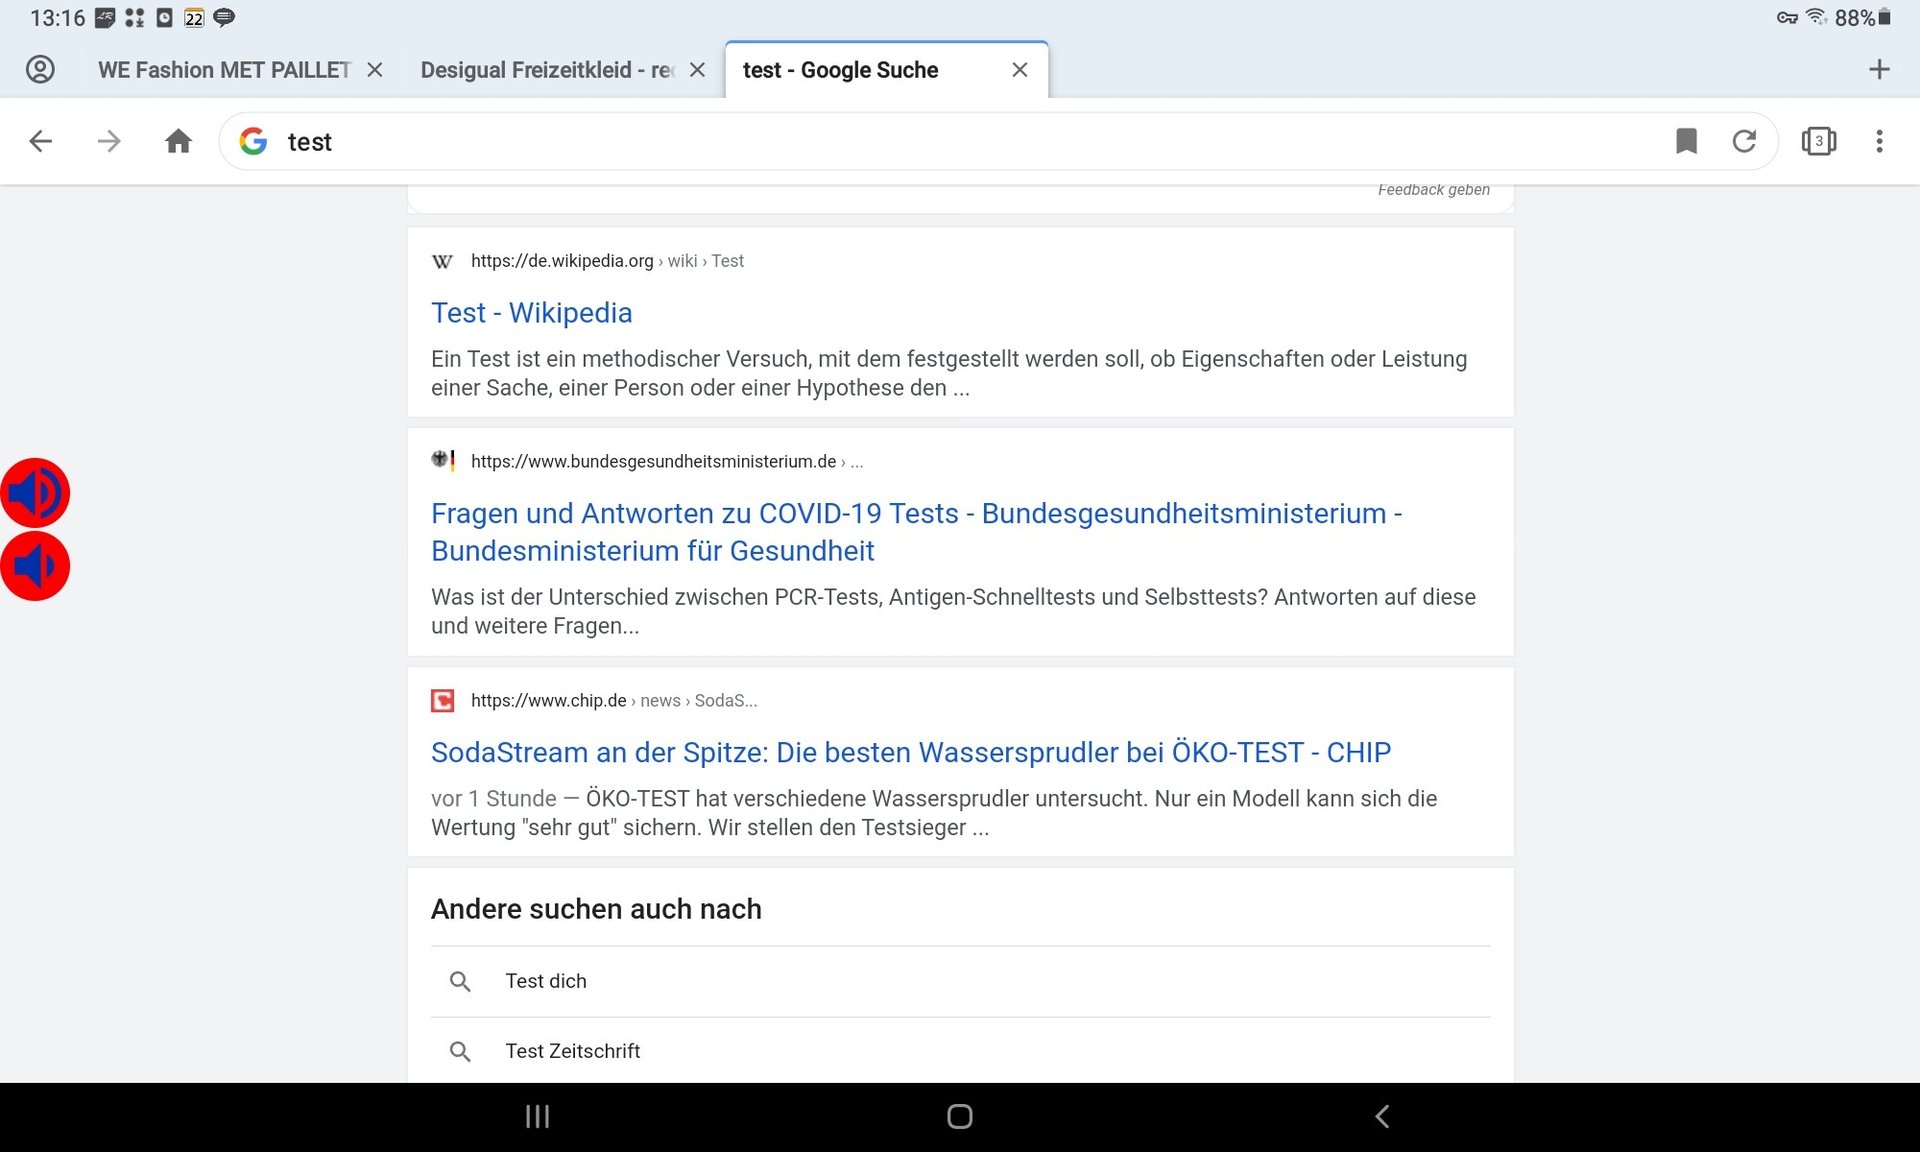This screenshot has width=1920, height=1152.
Task: Tap the Android back navigation button
Action: [x=1382, y=1117]
